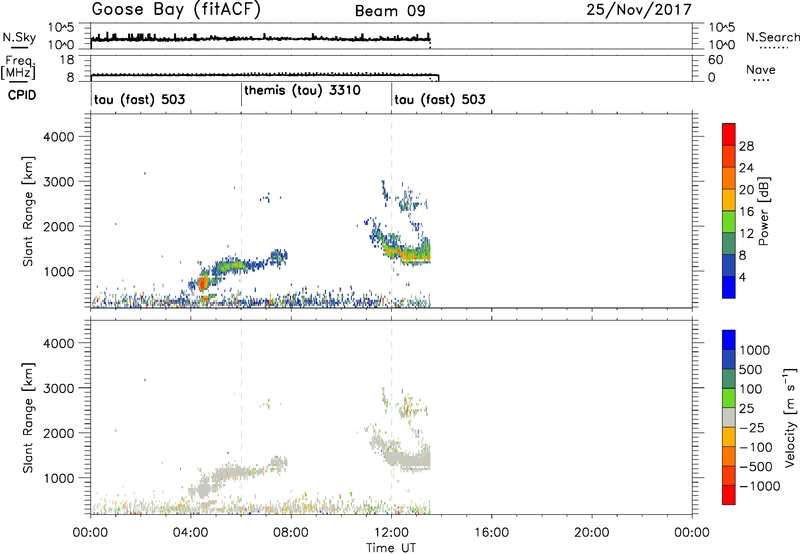800x554 pixels.
Task: Click the 'CPID' row label
Action: (x=22, y=95)
